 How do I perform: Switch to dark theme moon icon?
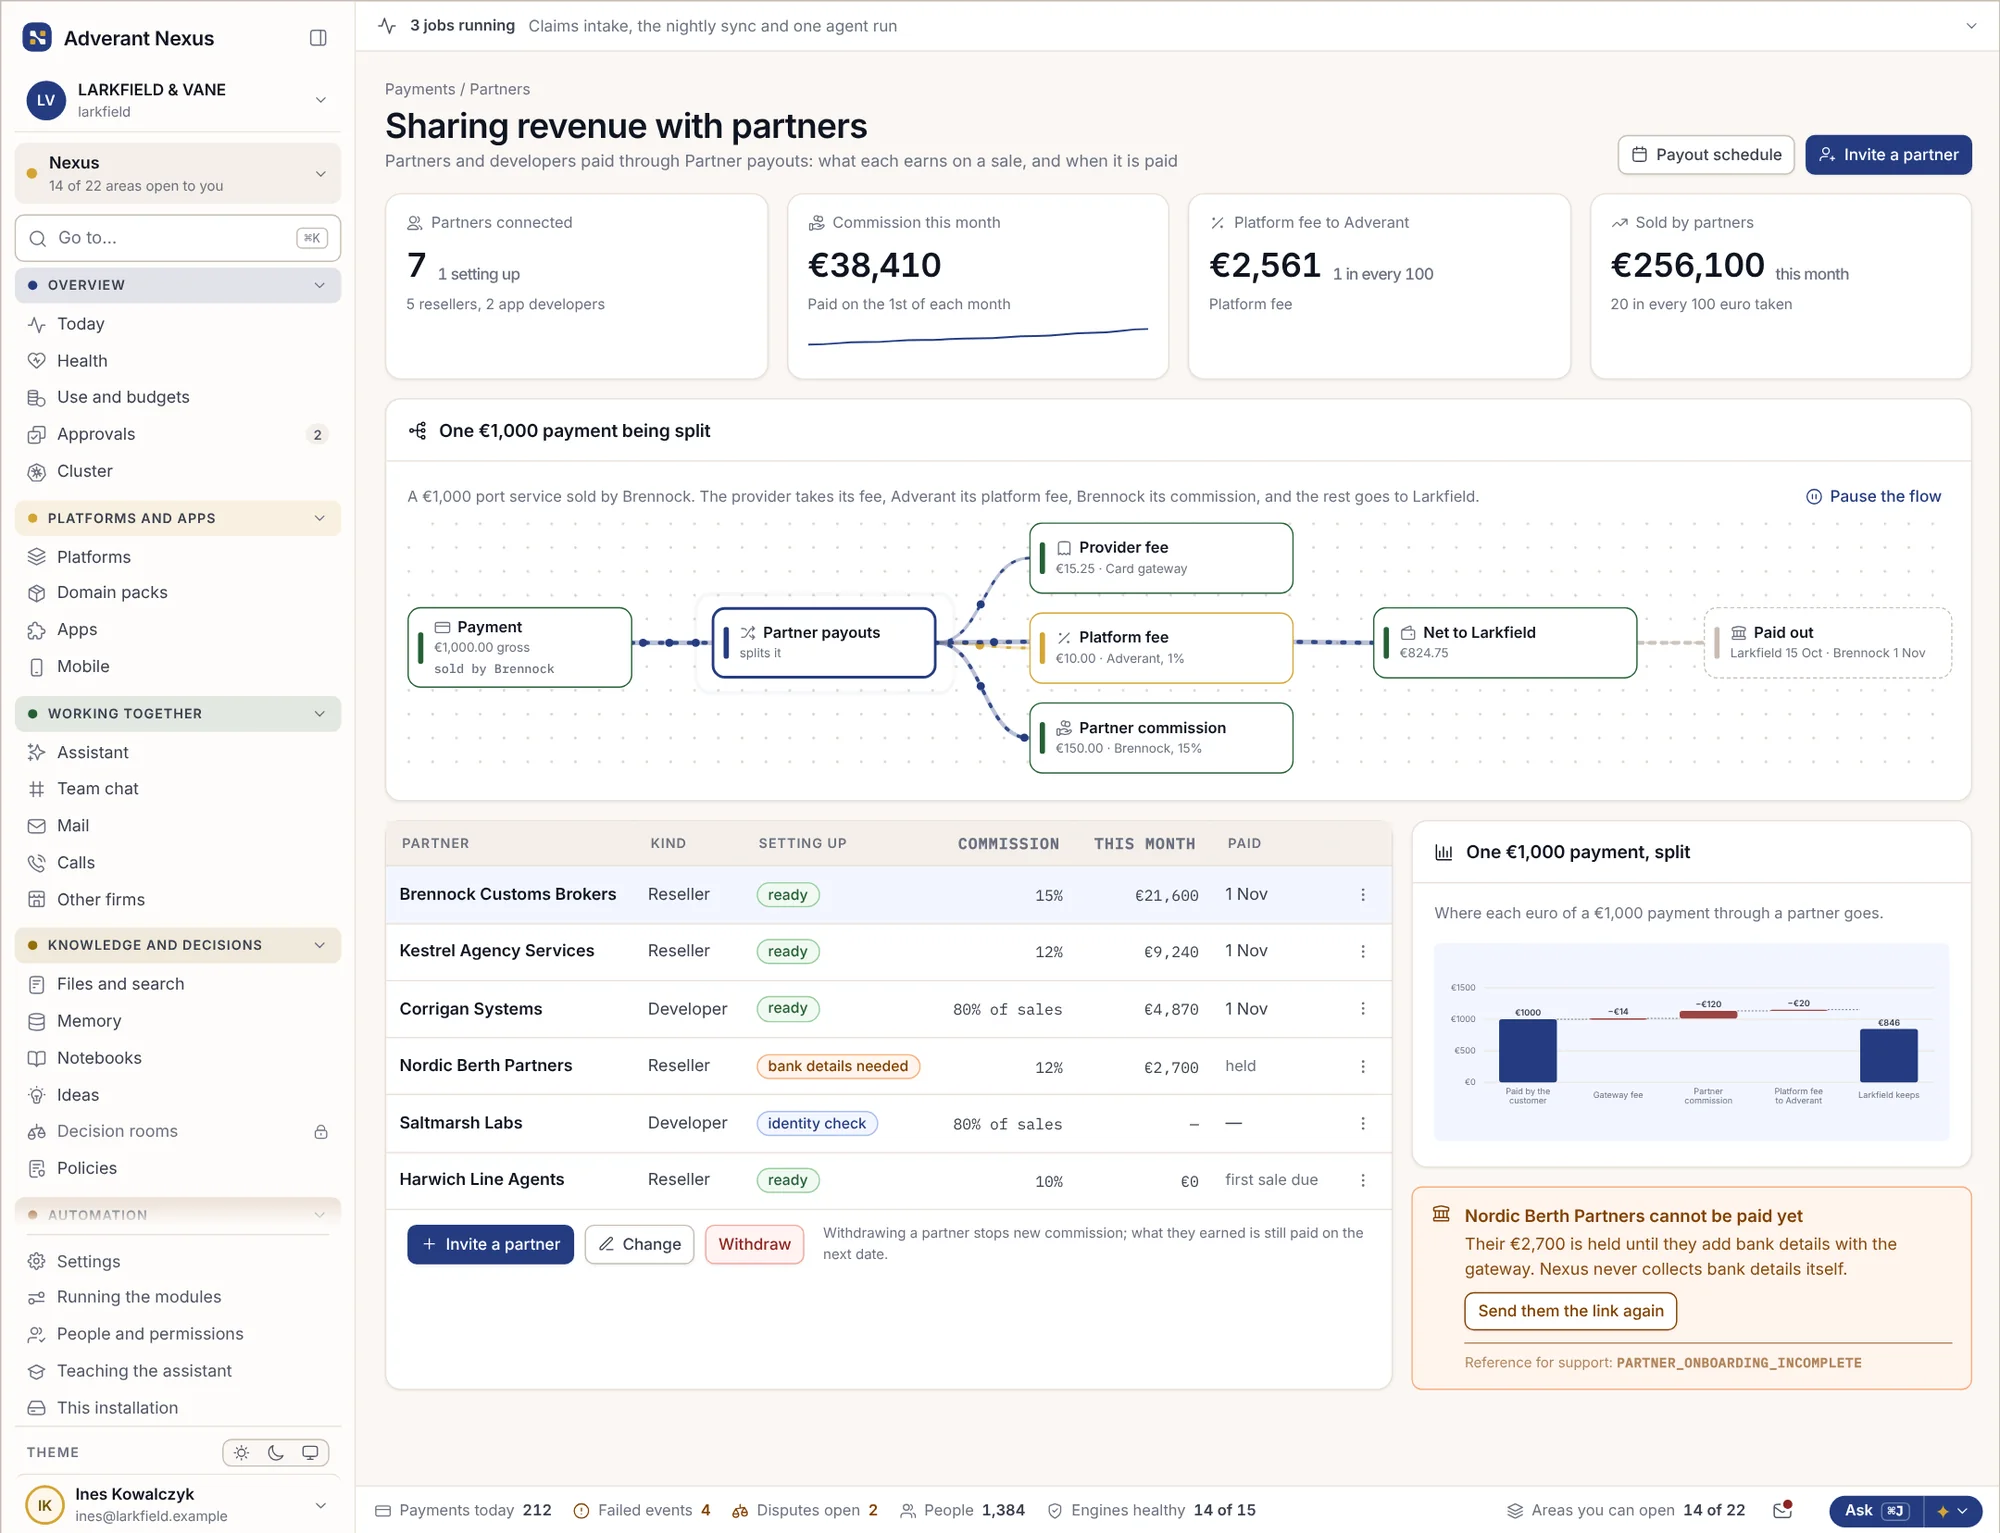click(276, 1453)
